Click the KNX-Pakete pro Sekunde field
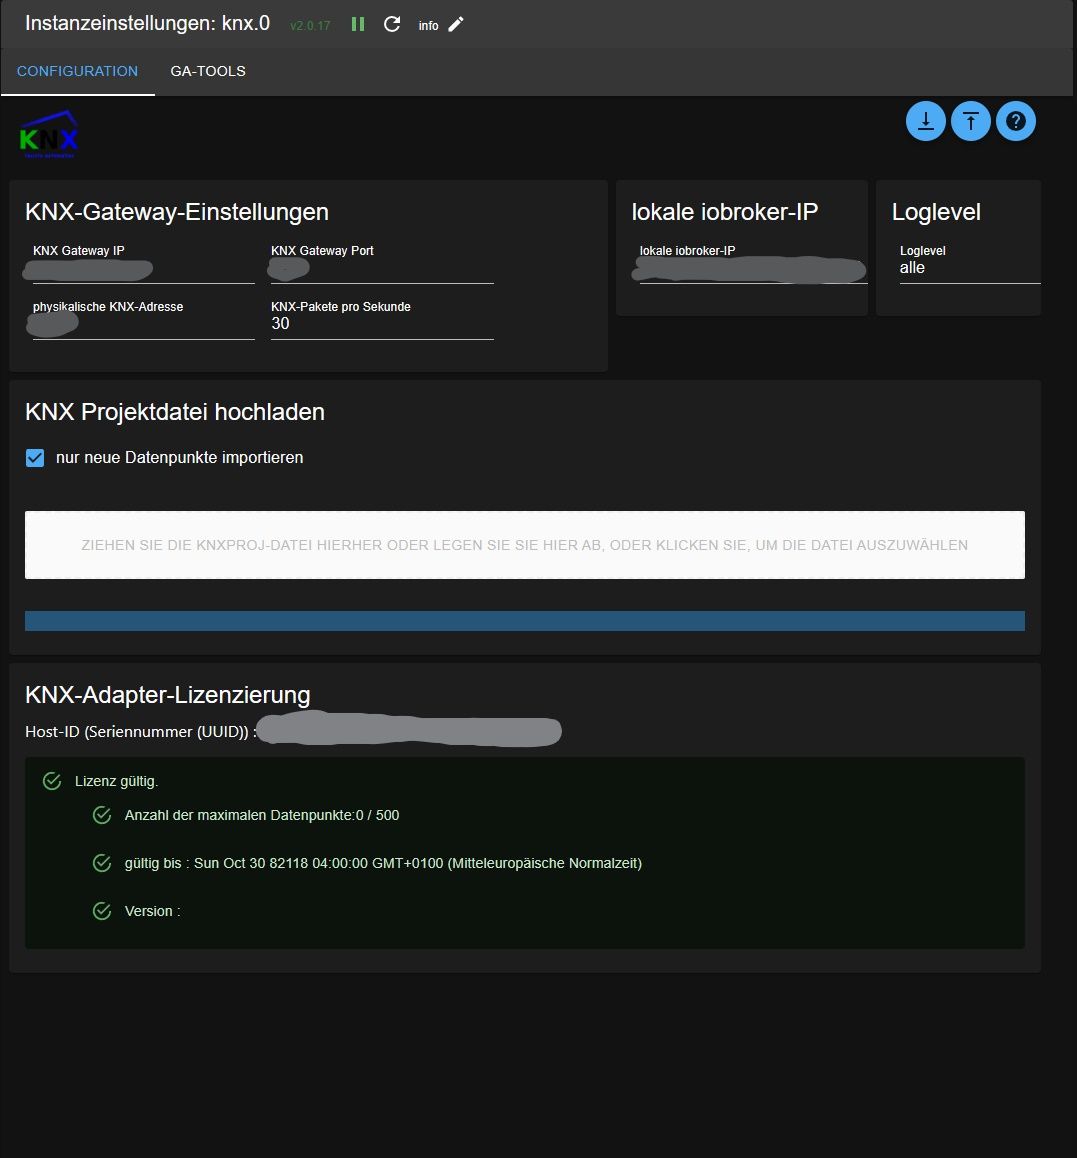Viewport: 1077px width, 1158px height. click(382, 324)
